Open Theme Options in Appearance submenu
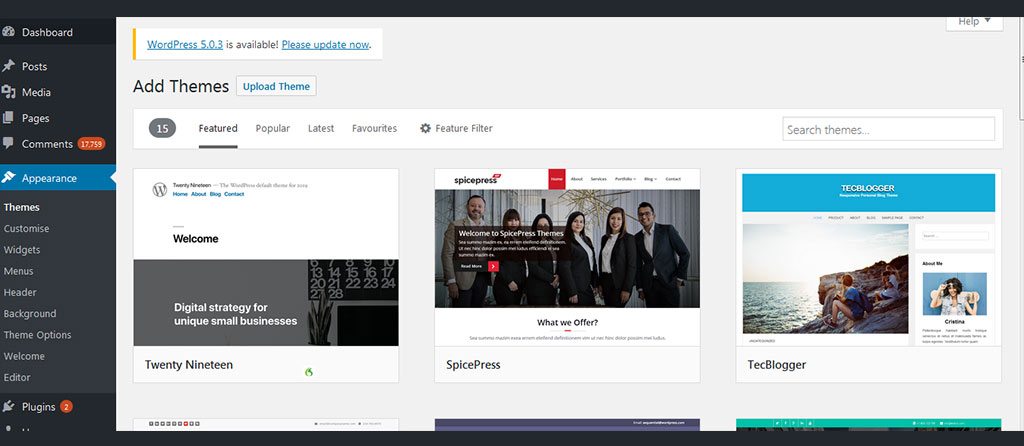 coord(37,335)
